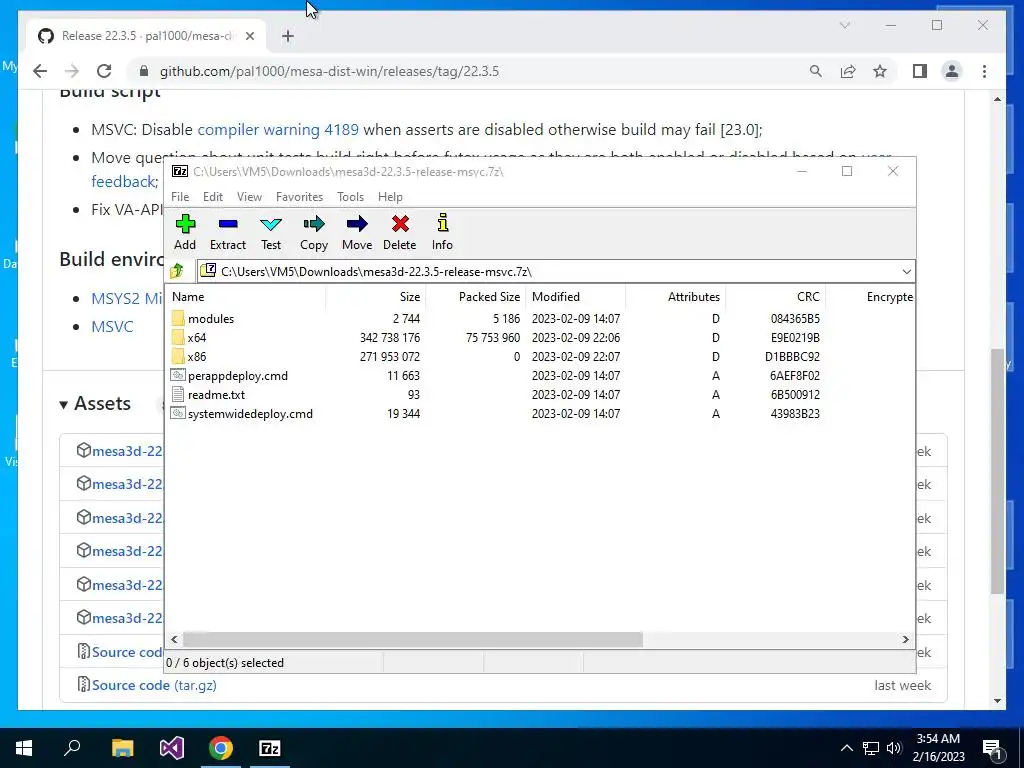Open a new Chrome tab

288,36
